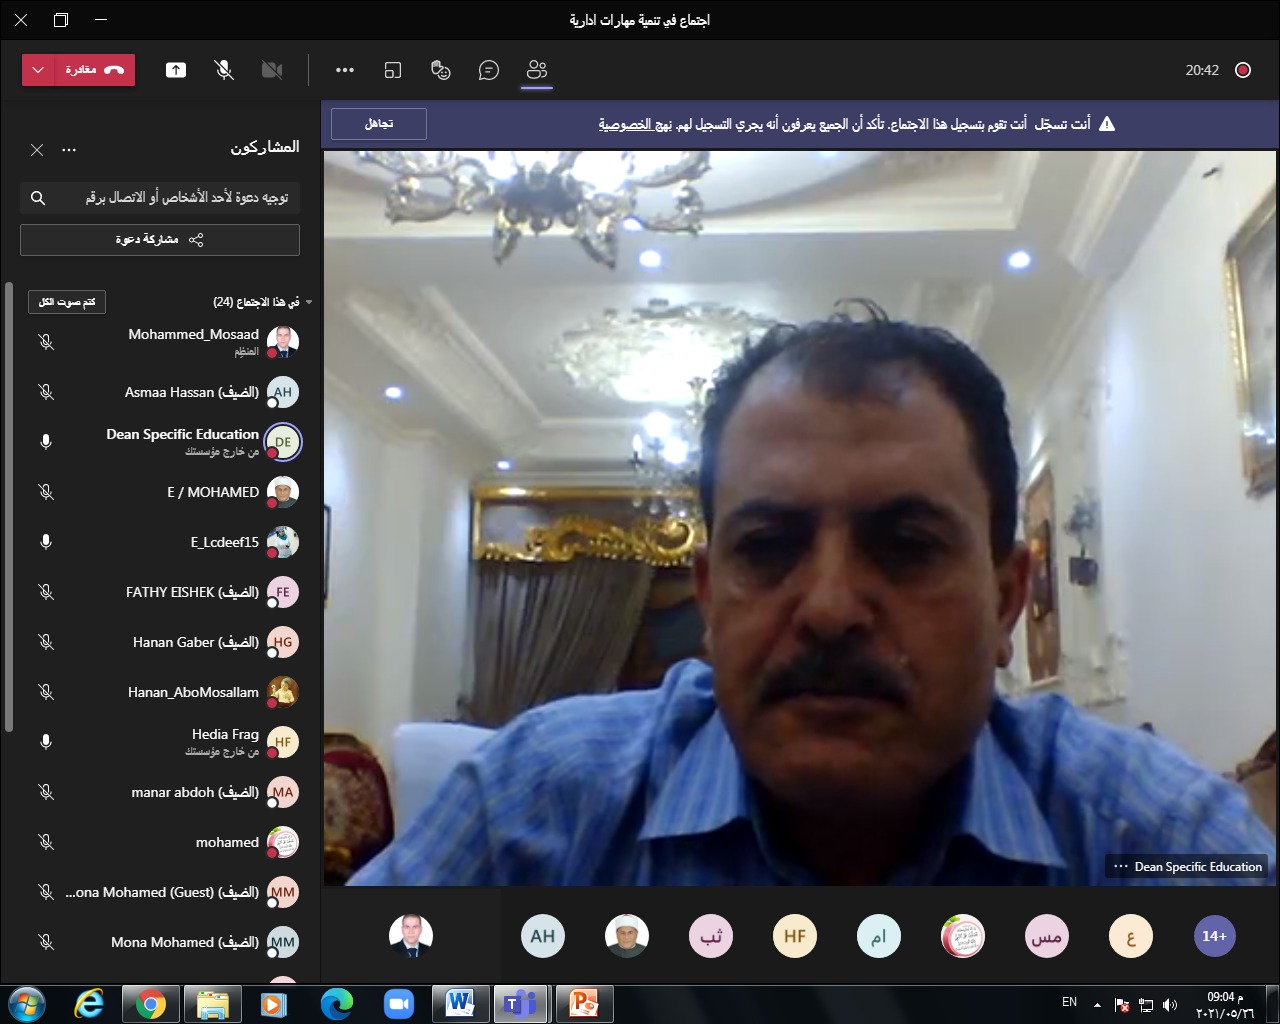Click the invite someone search field
Screen dimensions: 1280x1024
(160, 198)
